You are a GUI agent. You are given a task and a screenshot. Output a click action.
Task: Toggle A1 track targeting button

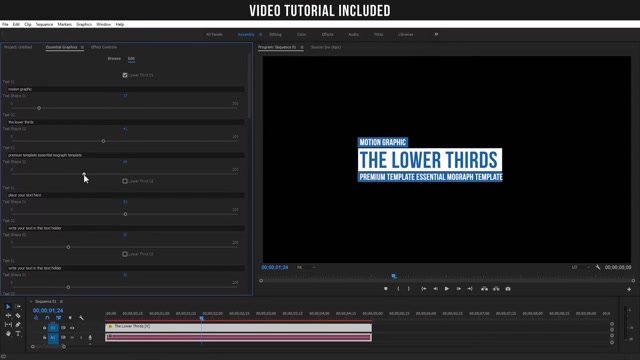pos(53,338)
